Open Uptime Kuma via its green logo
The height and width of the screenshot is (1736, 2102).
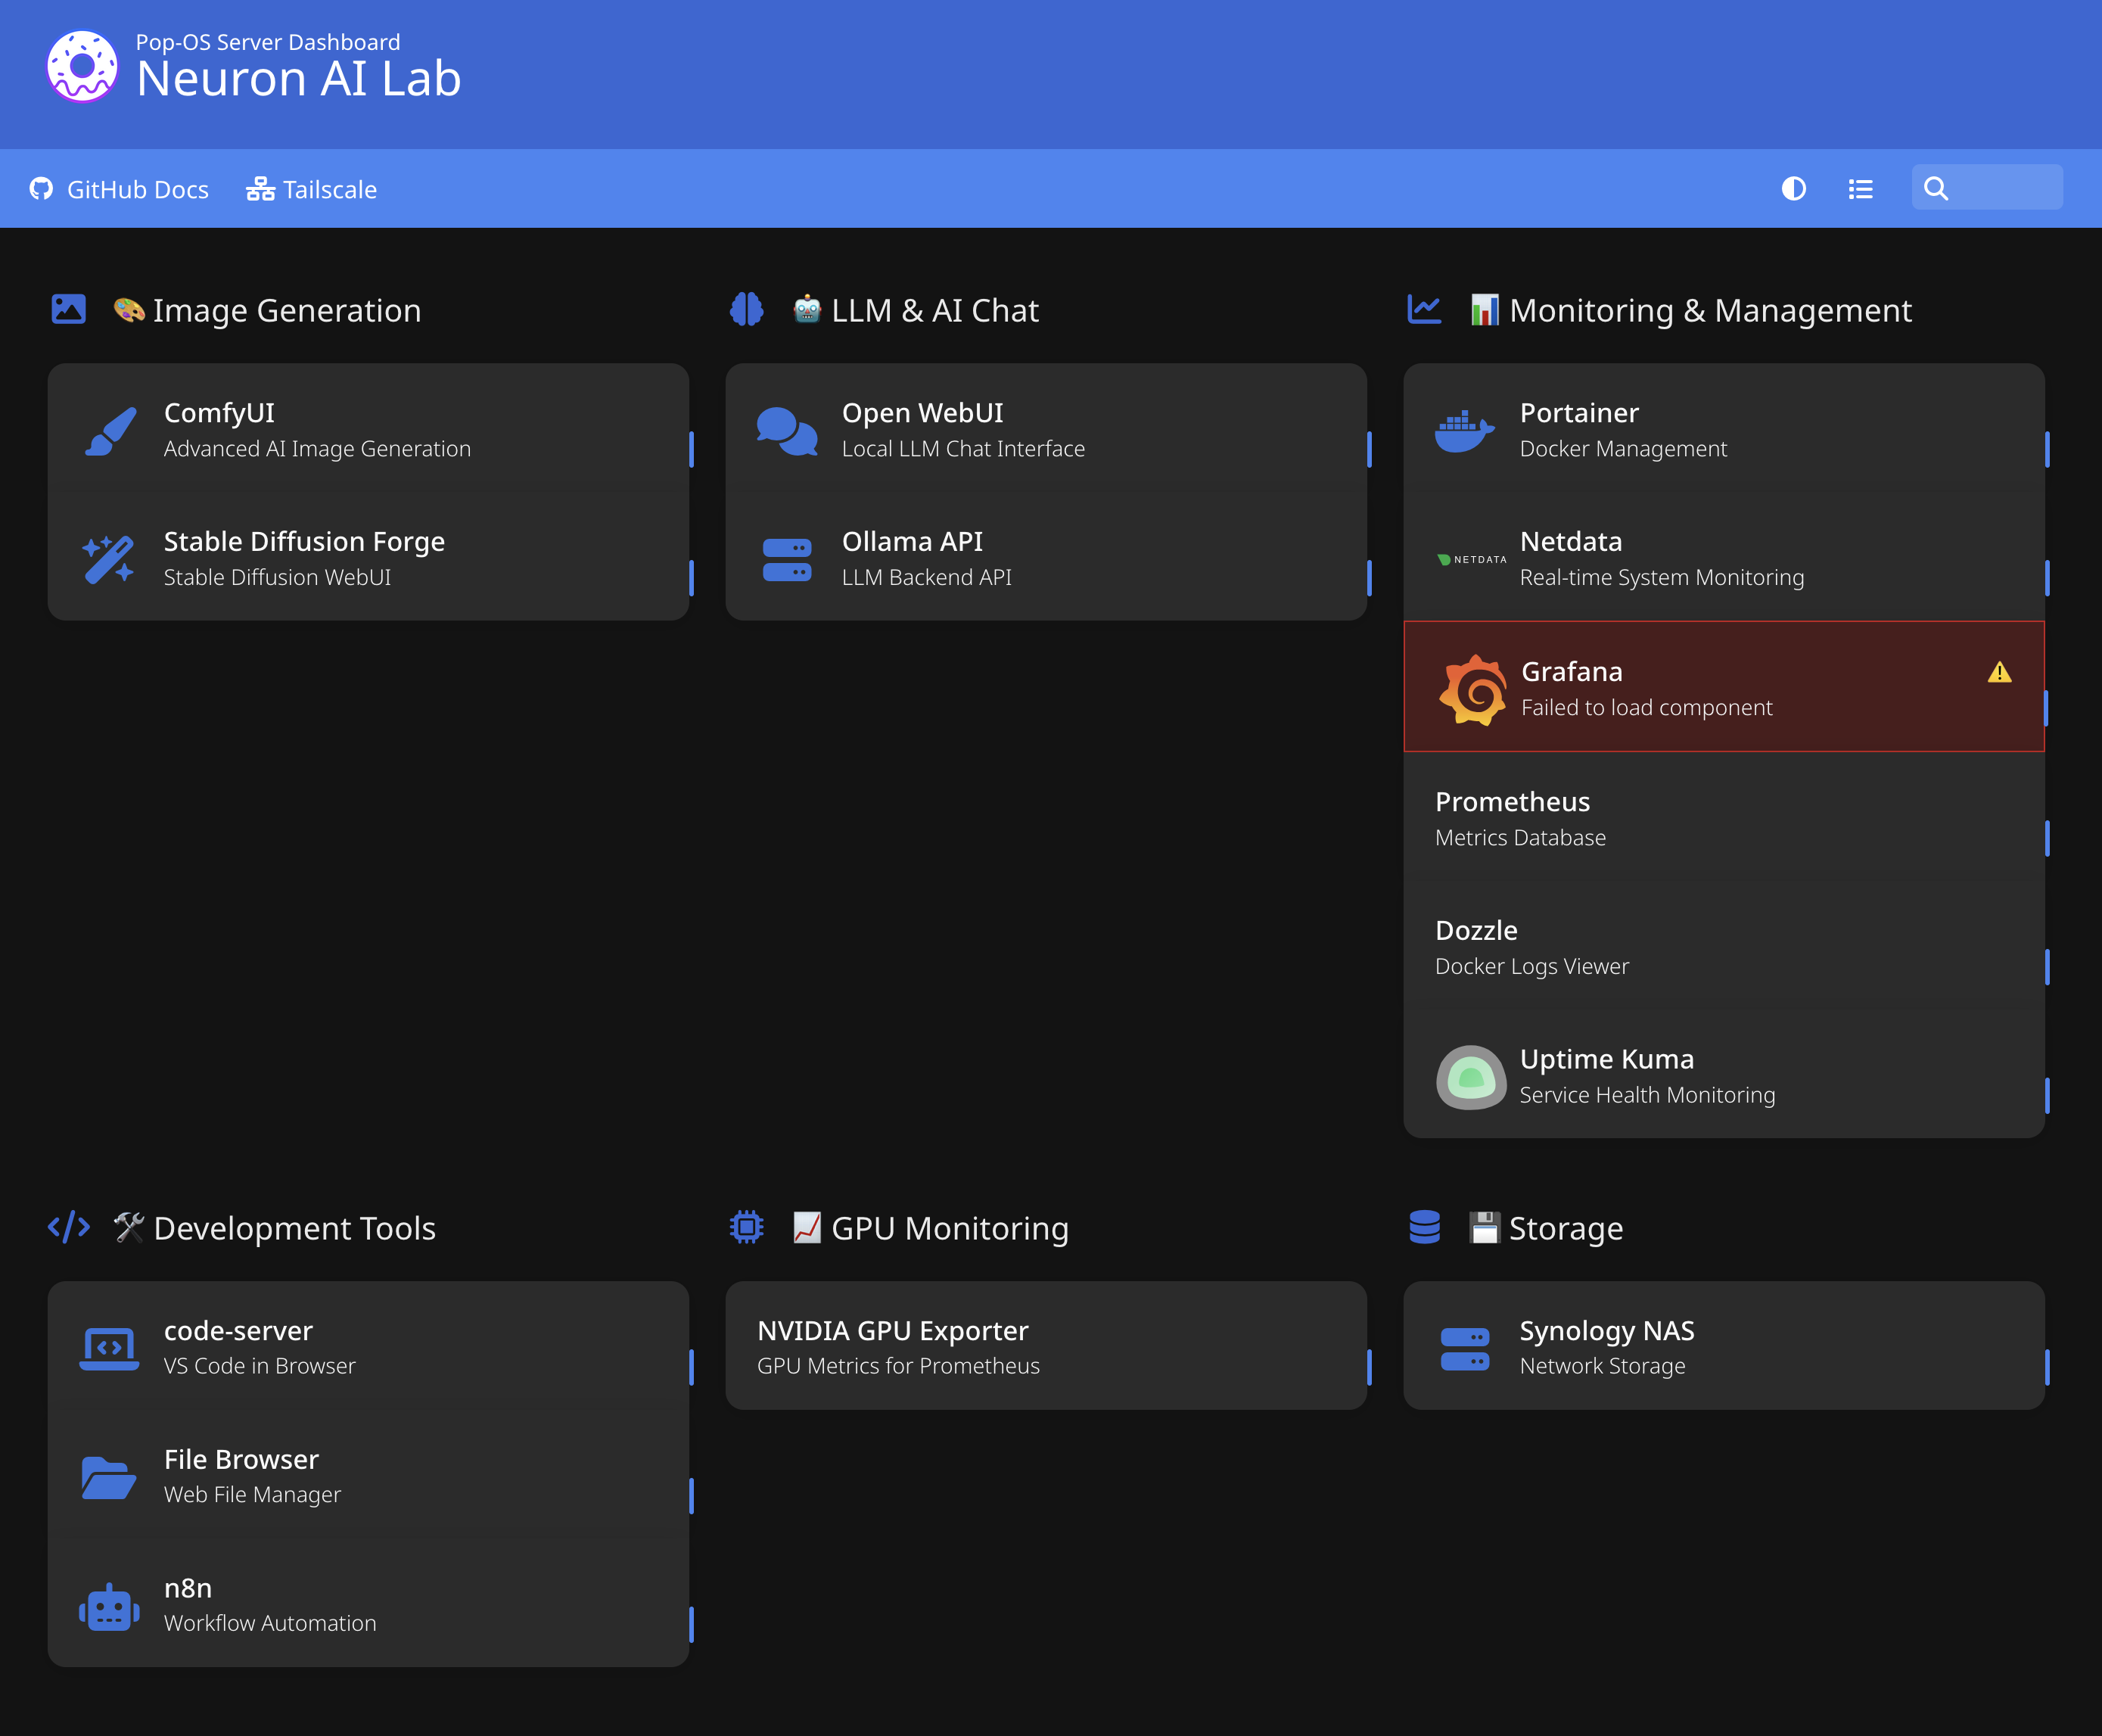click(1470, 1078)
